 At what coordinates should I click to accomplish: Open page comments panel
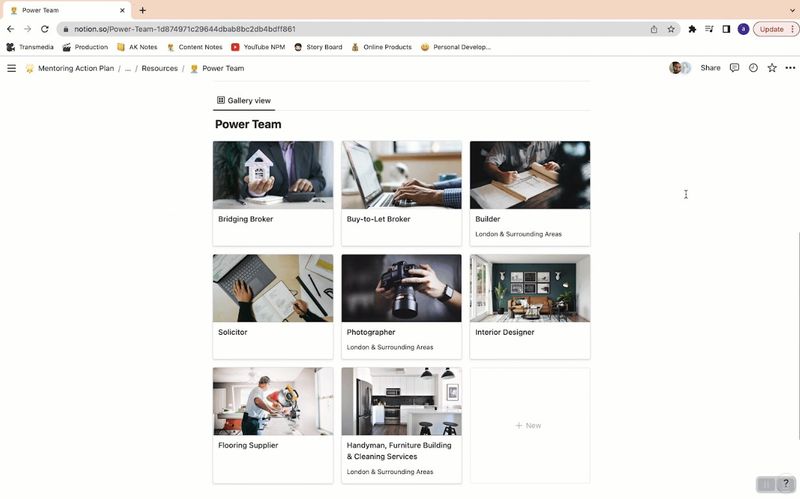(734, 68)
